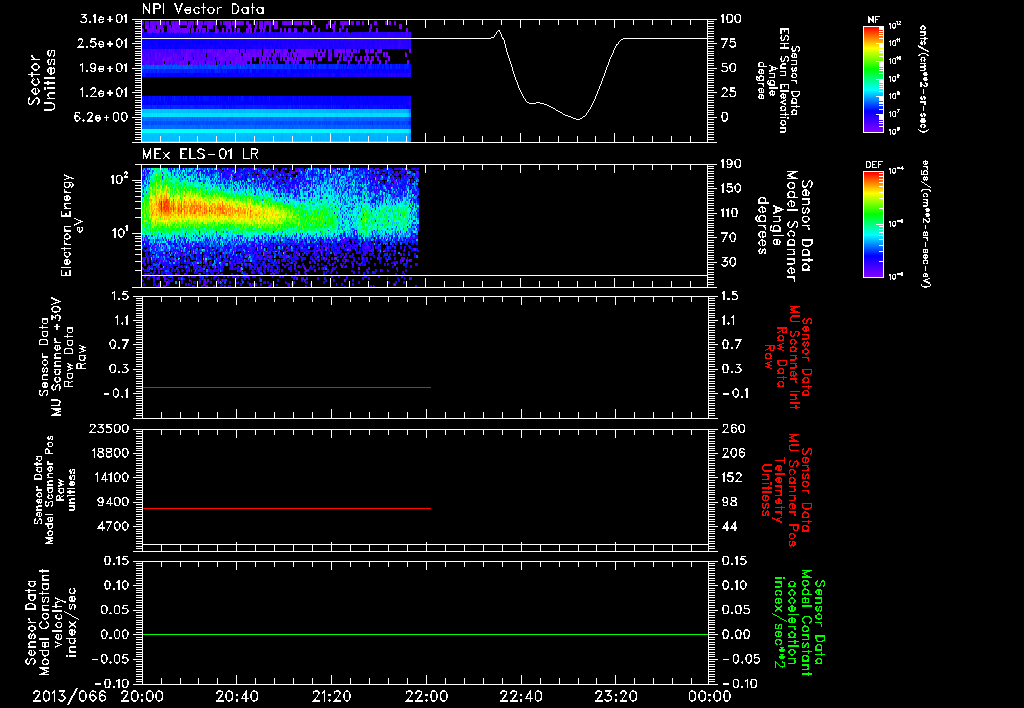Image resolution: width=1024 pixels, height=708 pixels.
Task: Click the '98' telemetry tick value
Action: (729, 502)
